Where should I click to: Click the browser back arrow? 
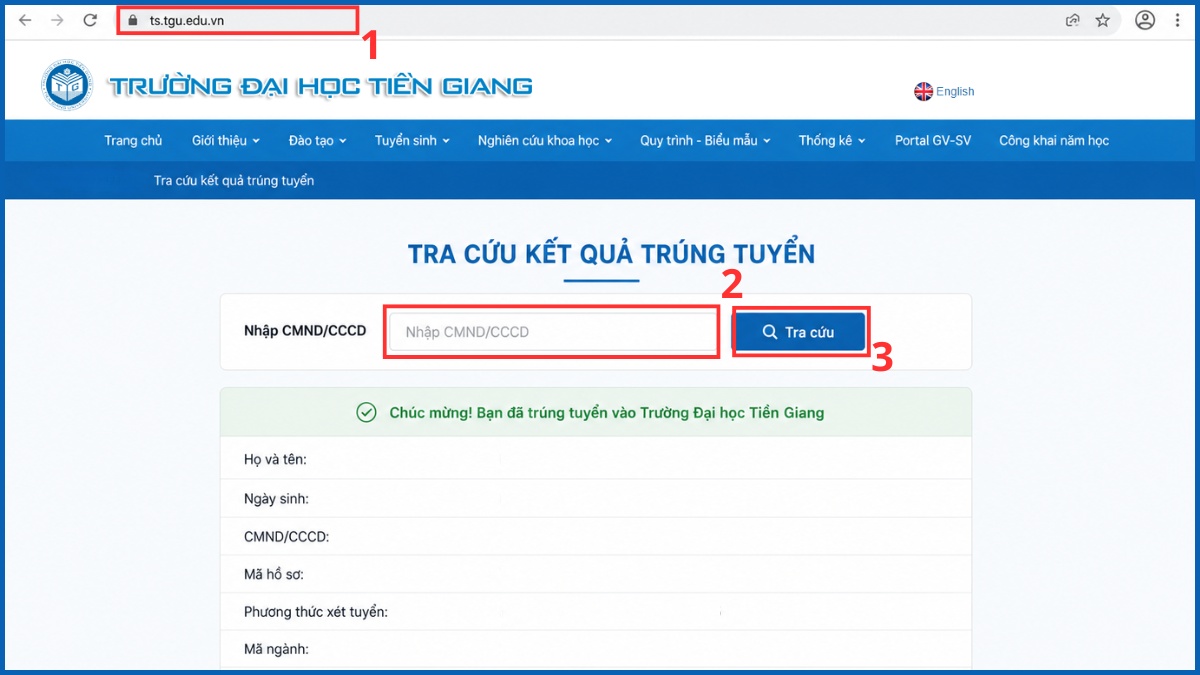coord(25,20)
